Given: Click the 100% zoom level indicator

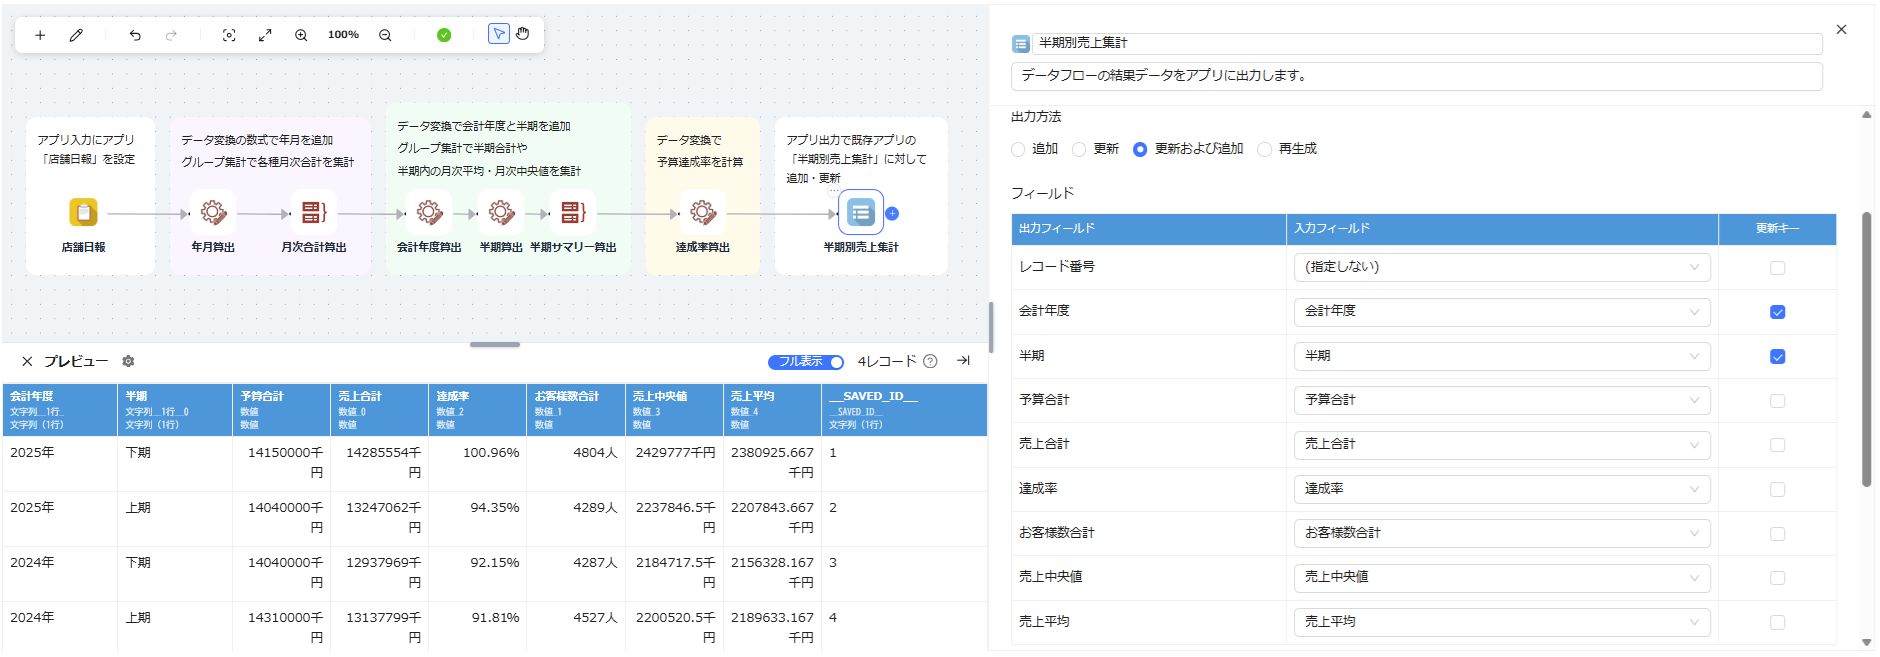Looking at the screenshot, I should 343,35.
